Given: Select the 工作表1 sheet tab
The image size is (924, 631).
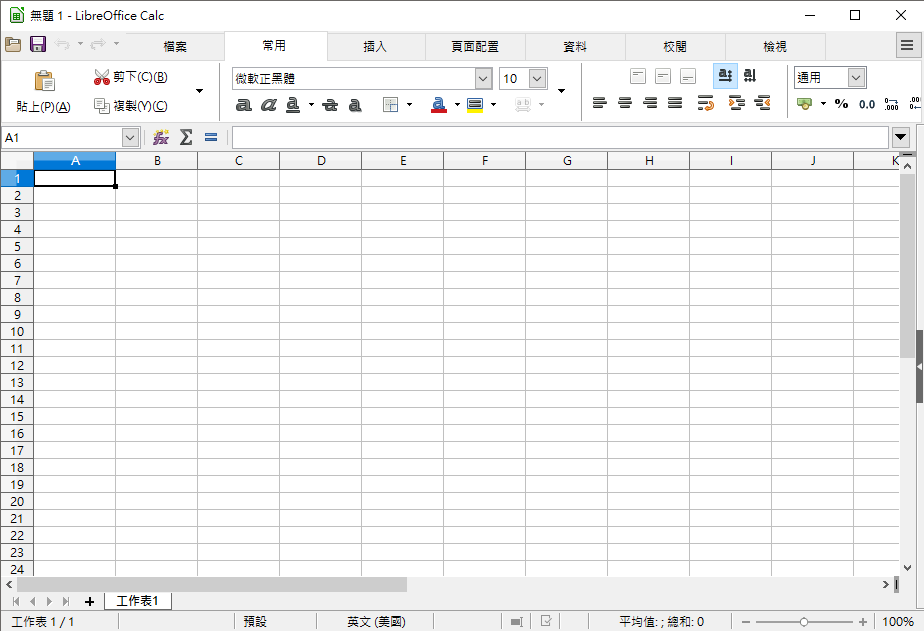Looking at the screenshot, I should pos(138,601).
